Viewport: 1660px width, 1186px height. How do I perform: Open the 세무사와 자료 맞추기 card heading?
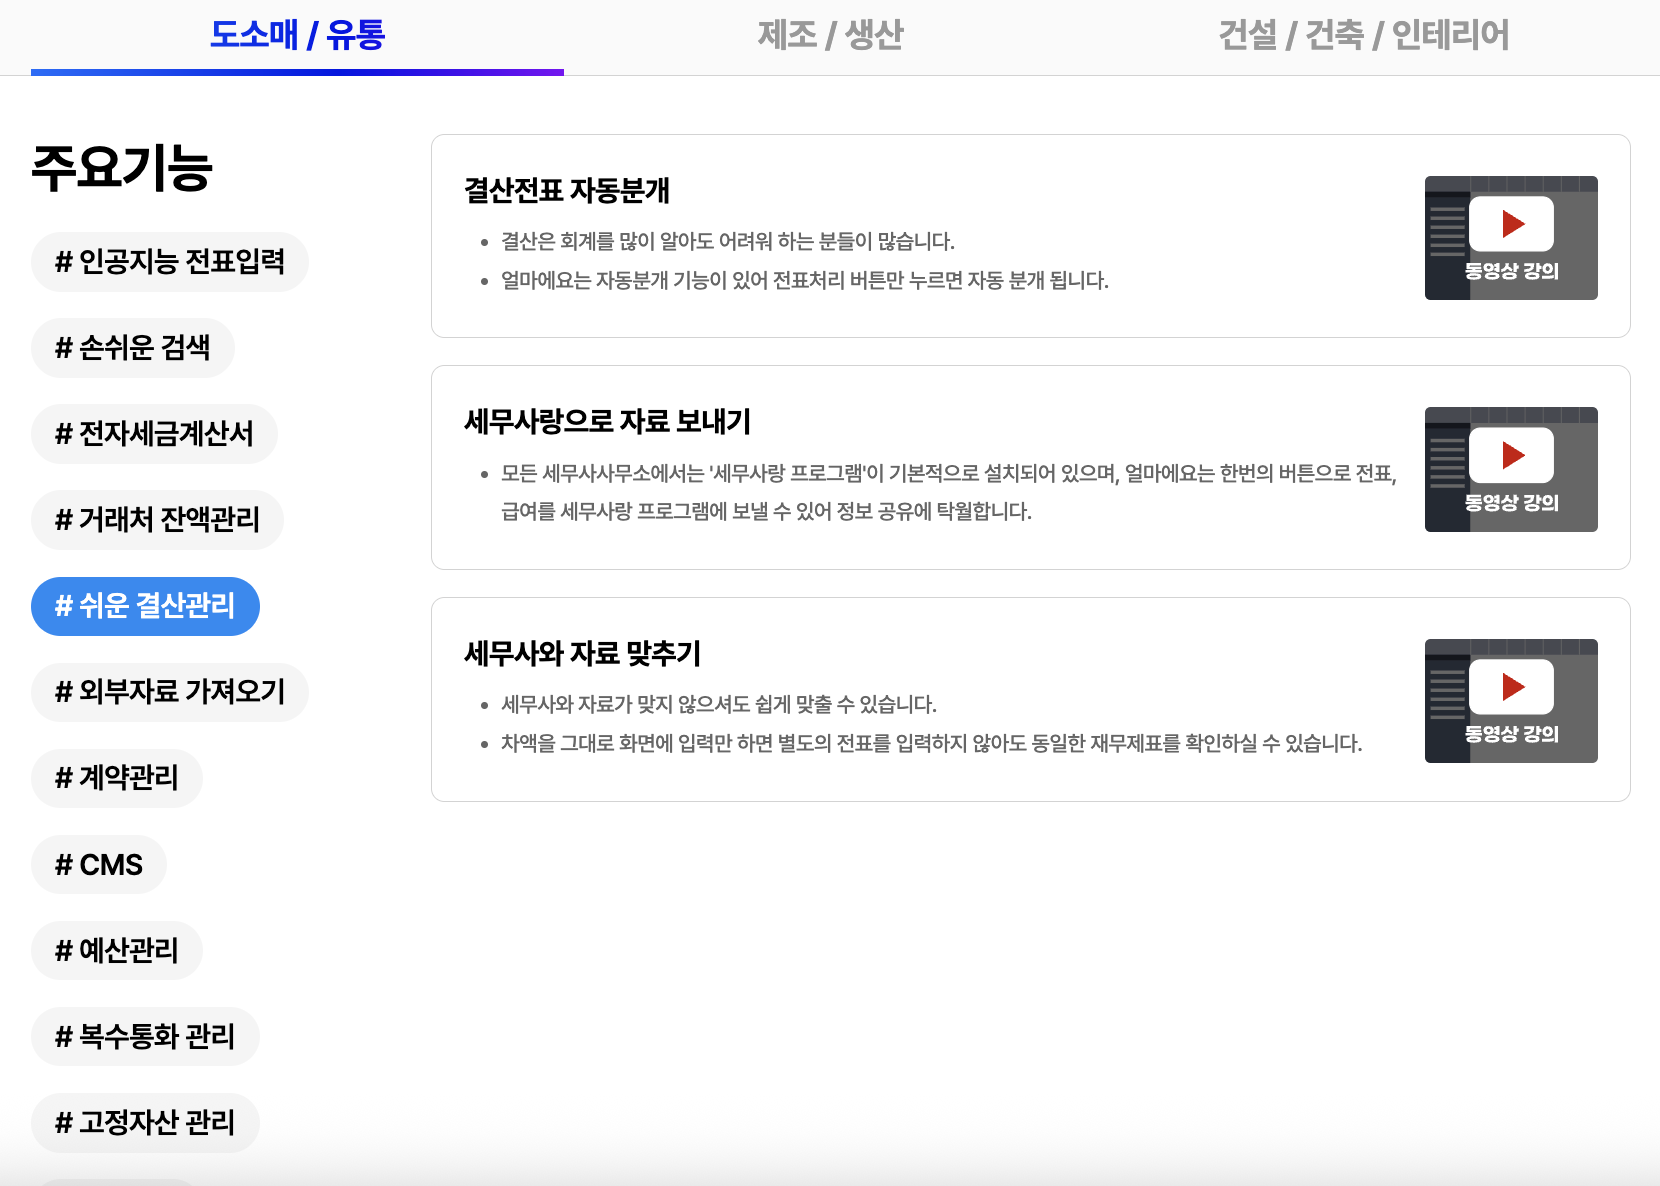tap(585, 655)
